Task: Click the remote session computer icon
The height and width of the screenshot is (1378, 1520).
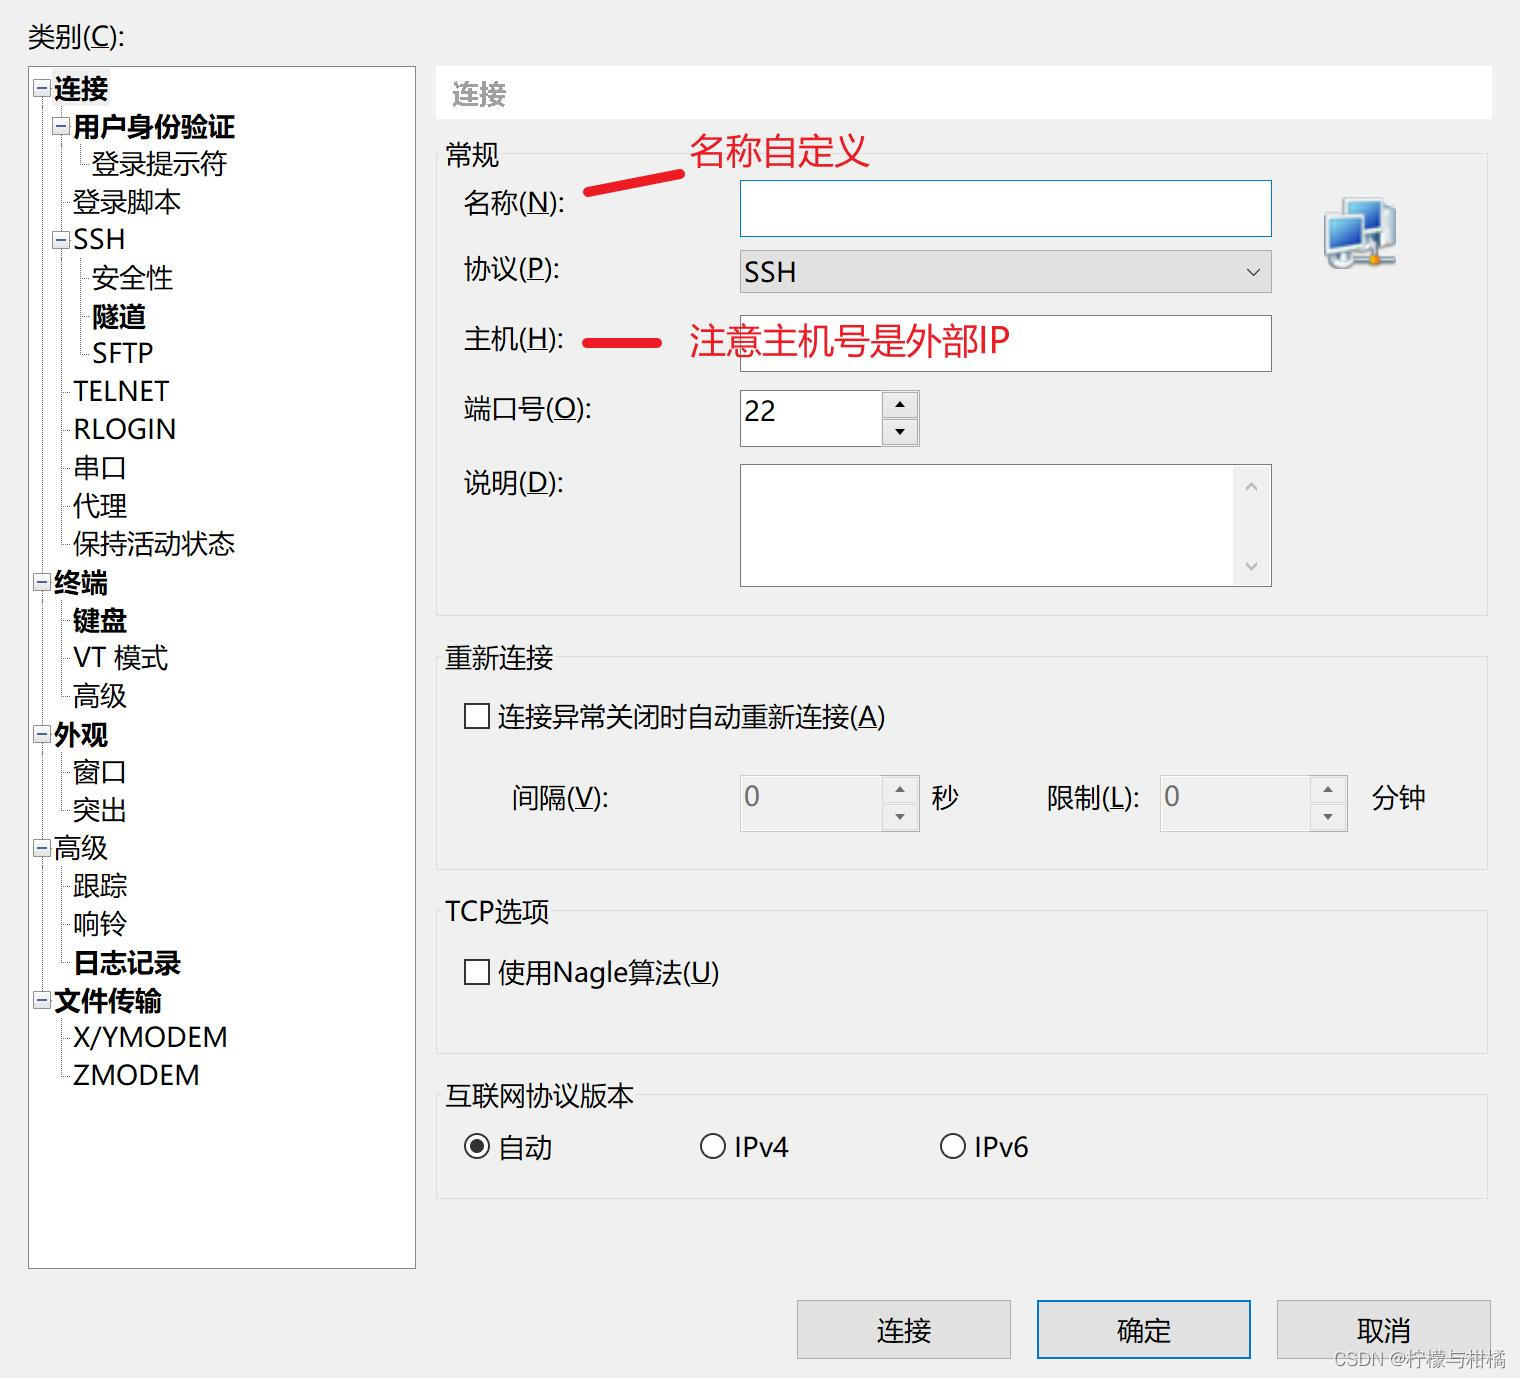Action: point(1358,232)
